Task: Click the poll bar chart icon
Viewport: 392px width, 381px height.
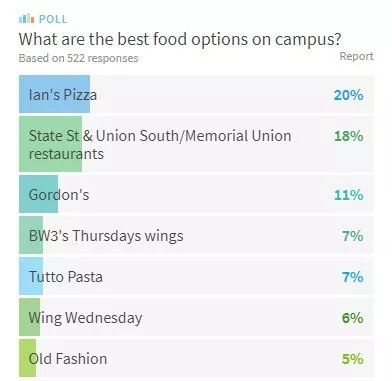Action: [26, 19]
